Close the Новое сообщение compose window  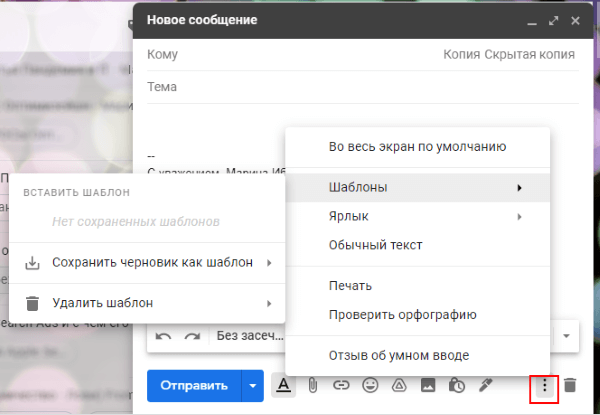(575, 21)
